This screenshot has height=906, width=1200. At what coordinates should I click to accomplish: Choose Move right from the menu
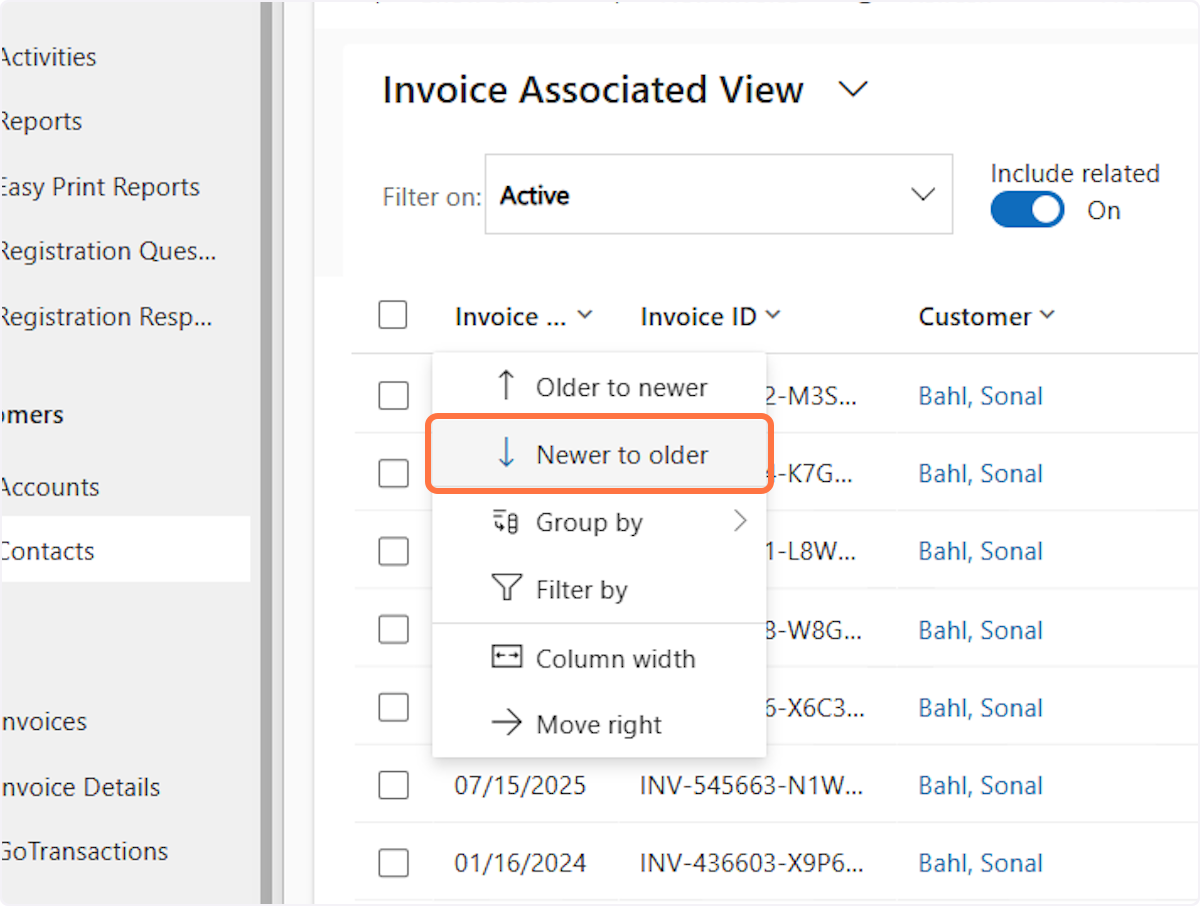pyautogui.click(x=599, y=724)
